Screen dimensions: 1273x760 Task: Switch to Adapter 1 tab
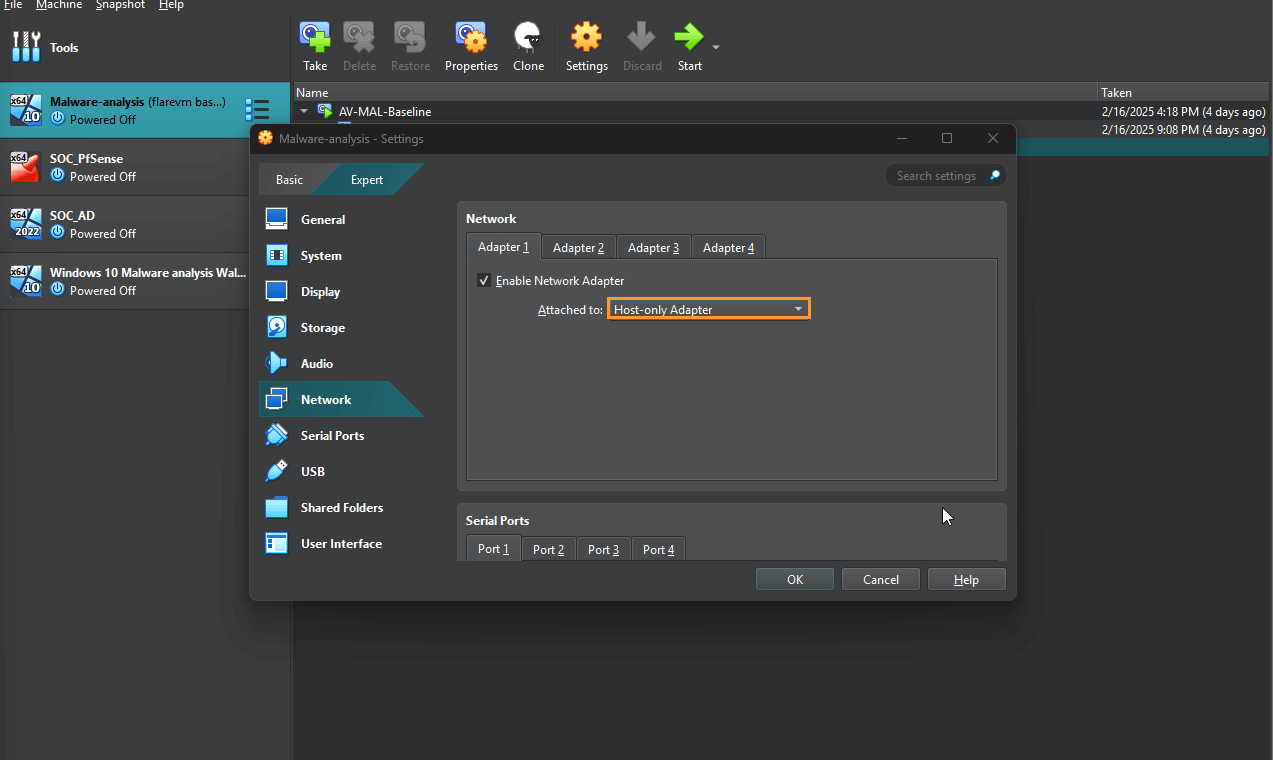click(503, 247)
